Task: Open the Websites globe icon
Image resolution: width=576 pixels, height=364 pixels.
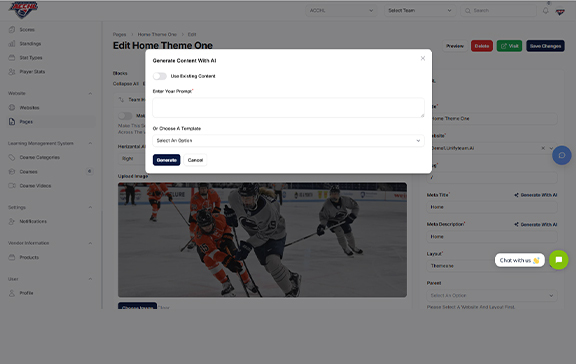Action: click(12, 108)
